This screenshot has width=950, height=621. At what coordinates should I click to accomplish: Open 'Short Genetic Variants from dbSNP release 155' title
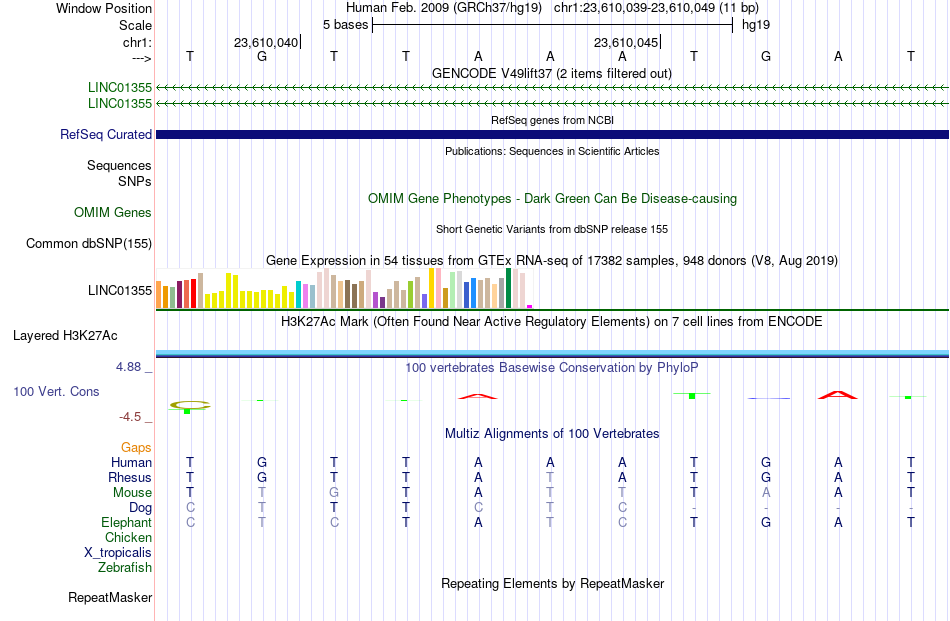coord(552,229)
